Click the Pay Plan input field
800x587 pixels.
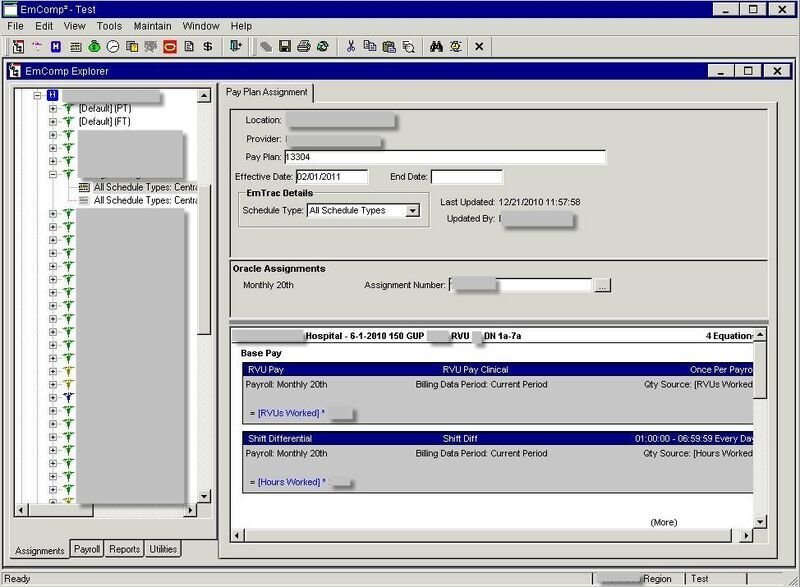click(445, 157)
